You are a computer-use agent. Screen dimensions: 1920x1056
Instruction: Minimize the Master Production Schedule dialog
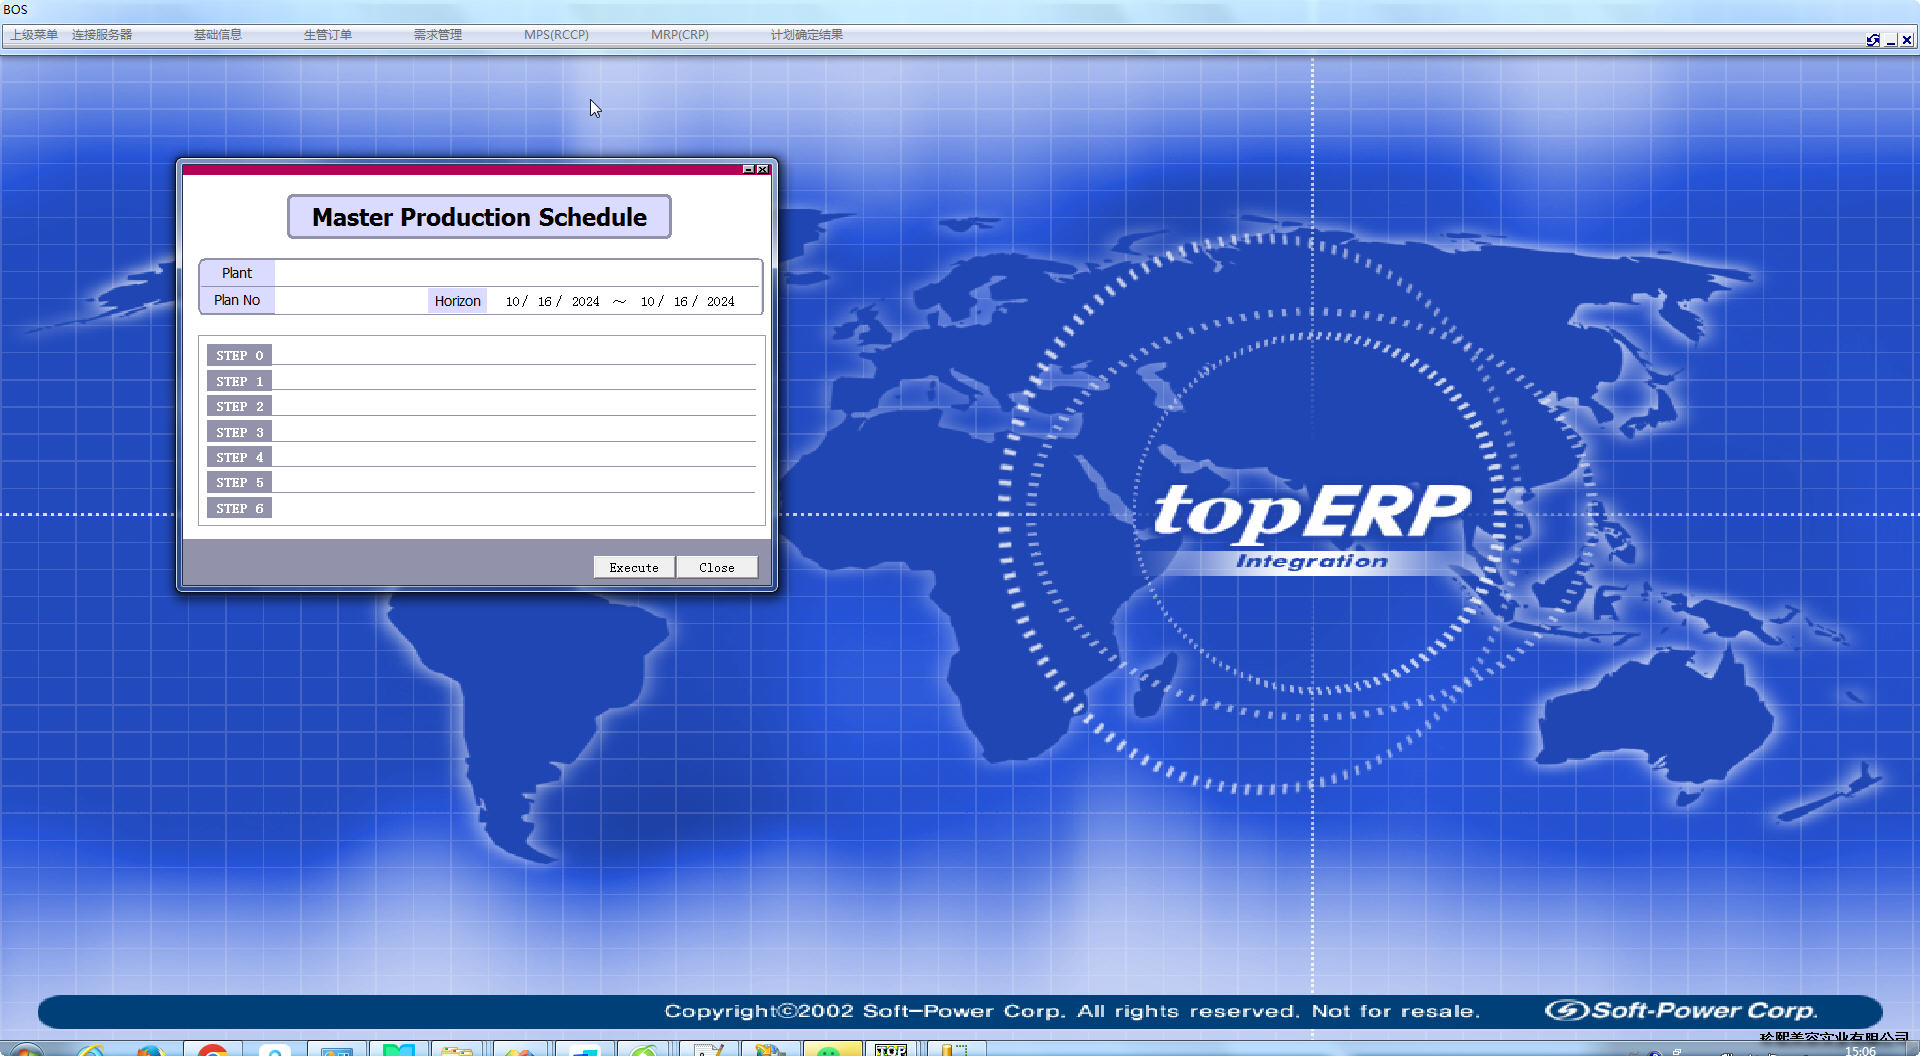point(748,170)
